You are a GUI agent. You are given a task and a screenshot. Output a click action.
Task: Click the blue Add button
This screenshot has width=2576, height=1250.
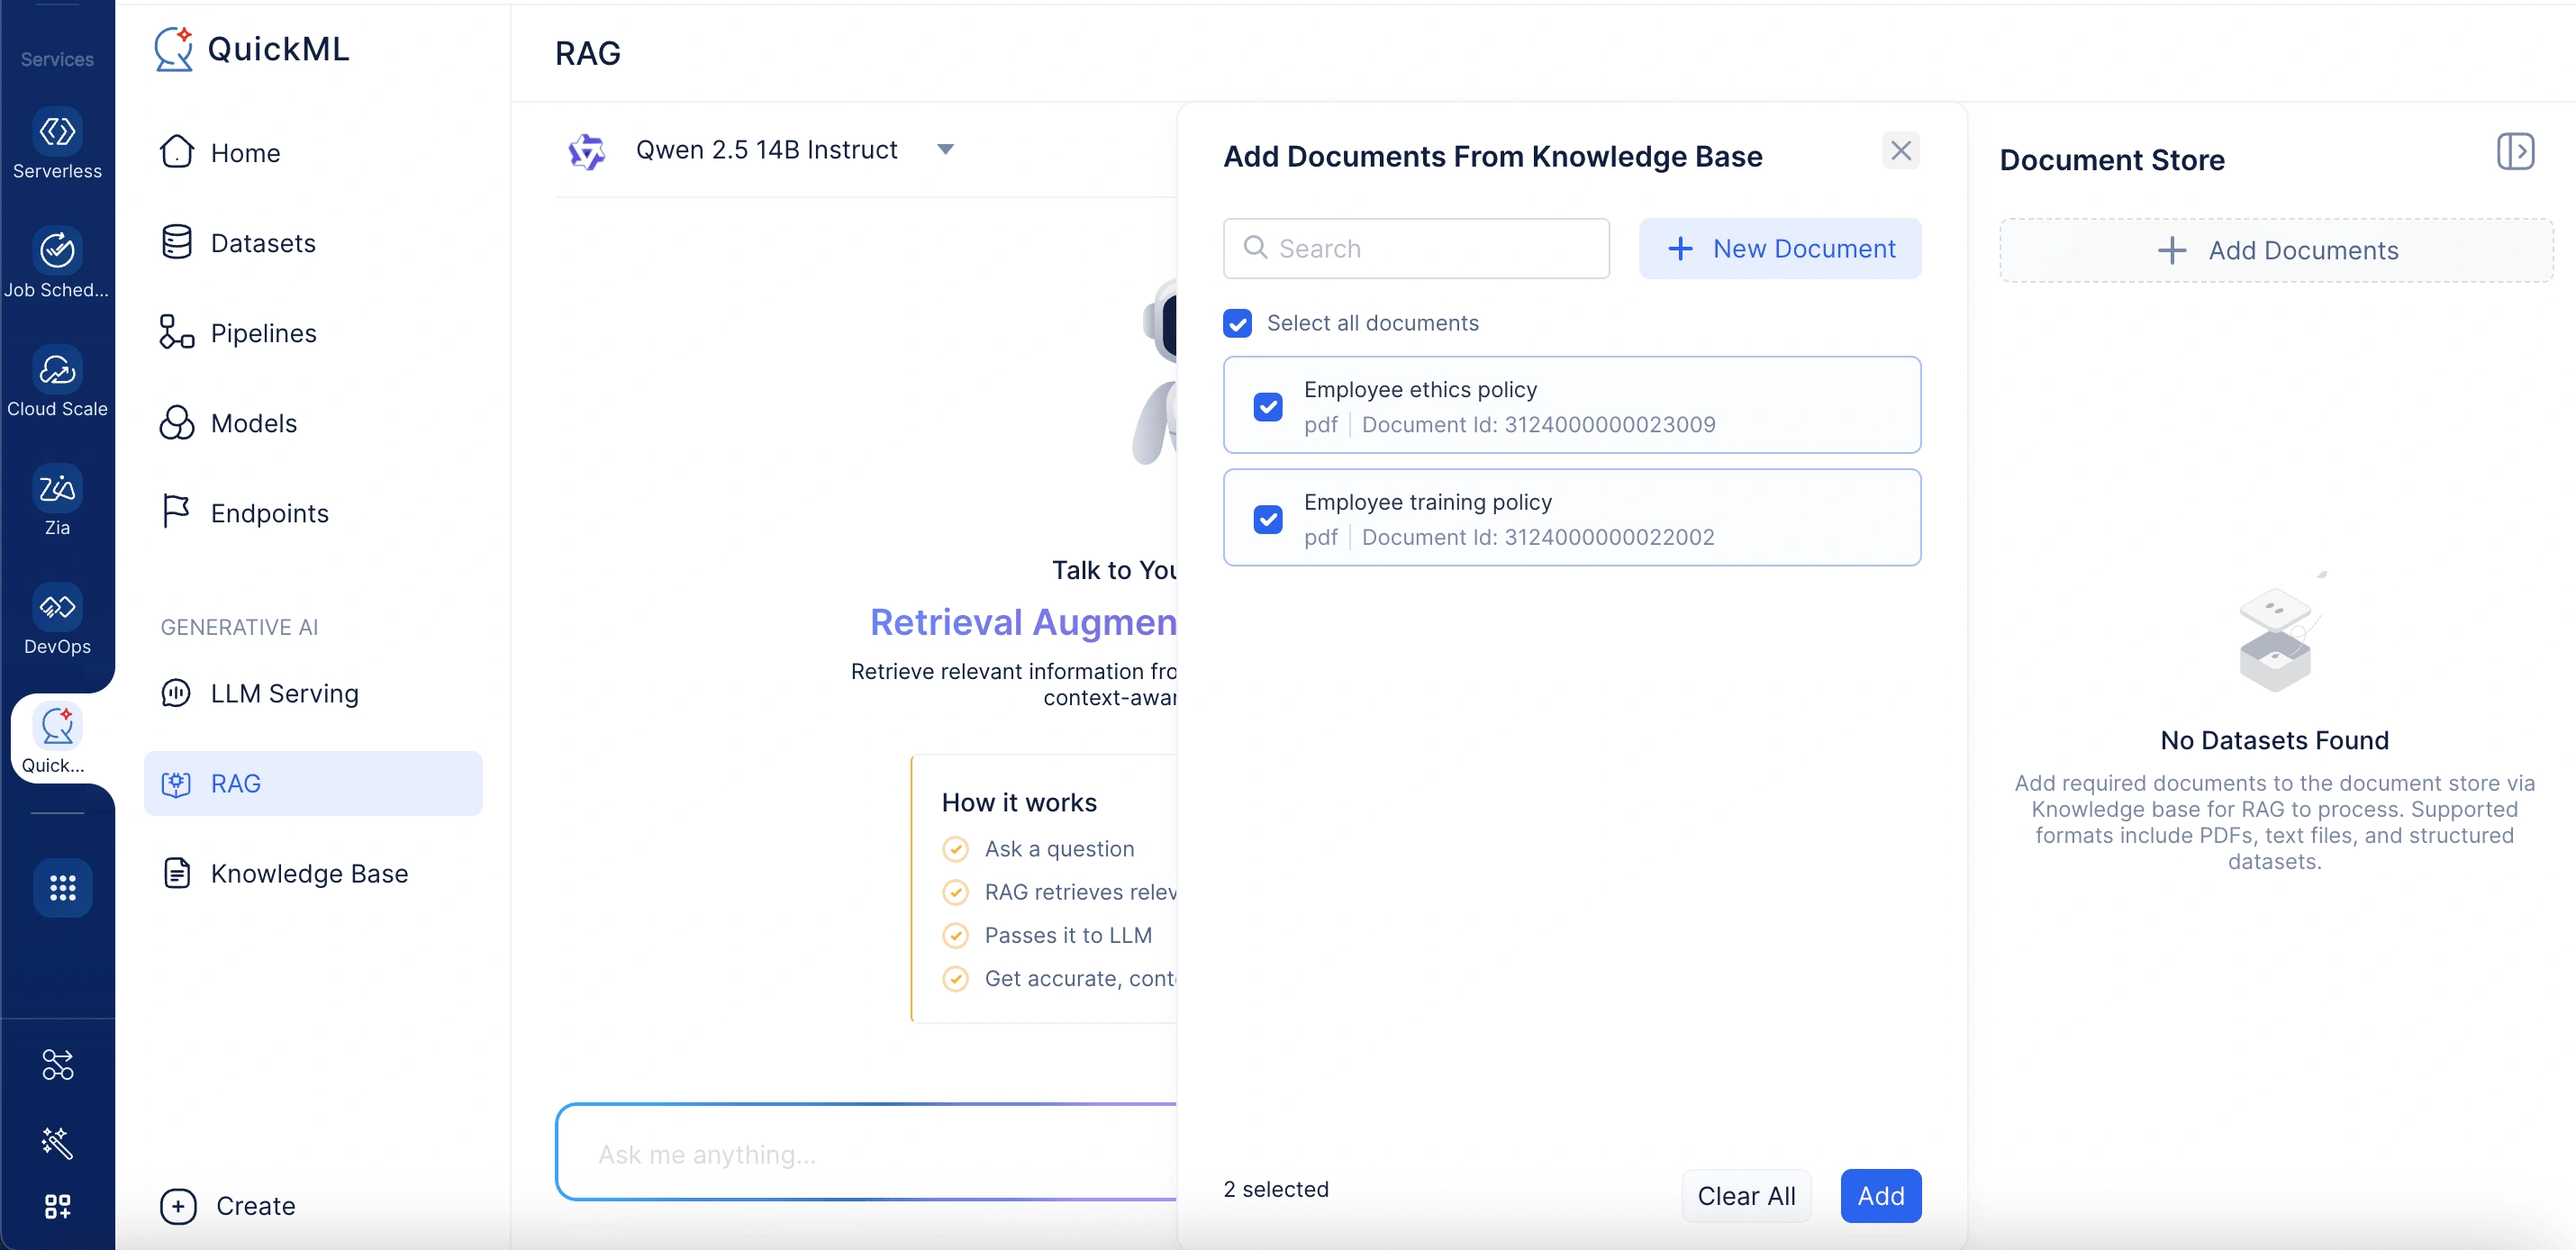point(1880,1195)
